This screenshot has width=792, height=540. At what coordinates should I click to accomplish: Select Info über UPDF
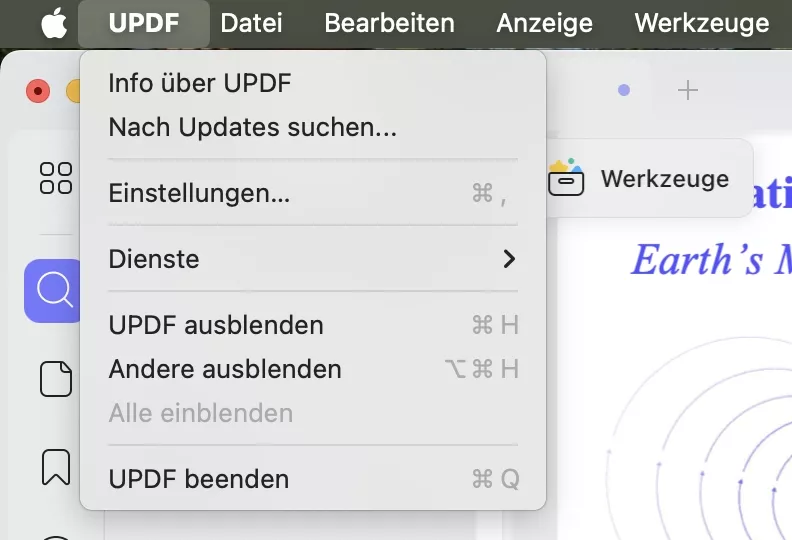point(313,83)
